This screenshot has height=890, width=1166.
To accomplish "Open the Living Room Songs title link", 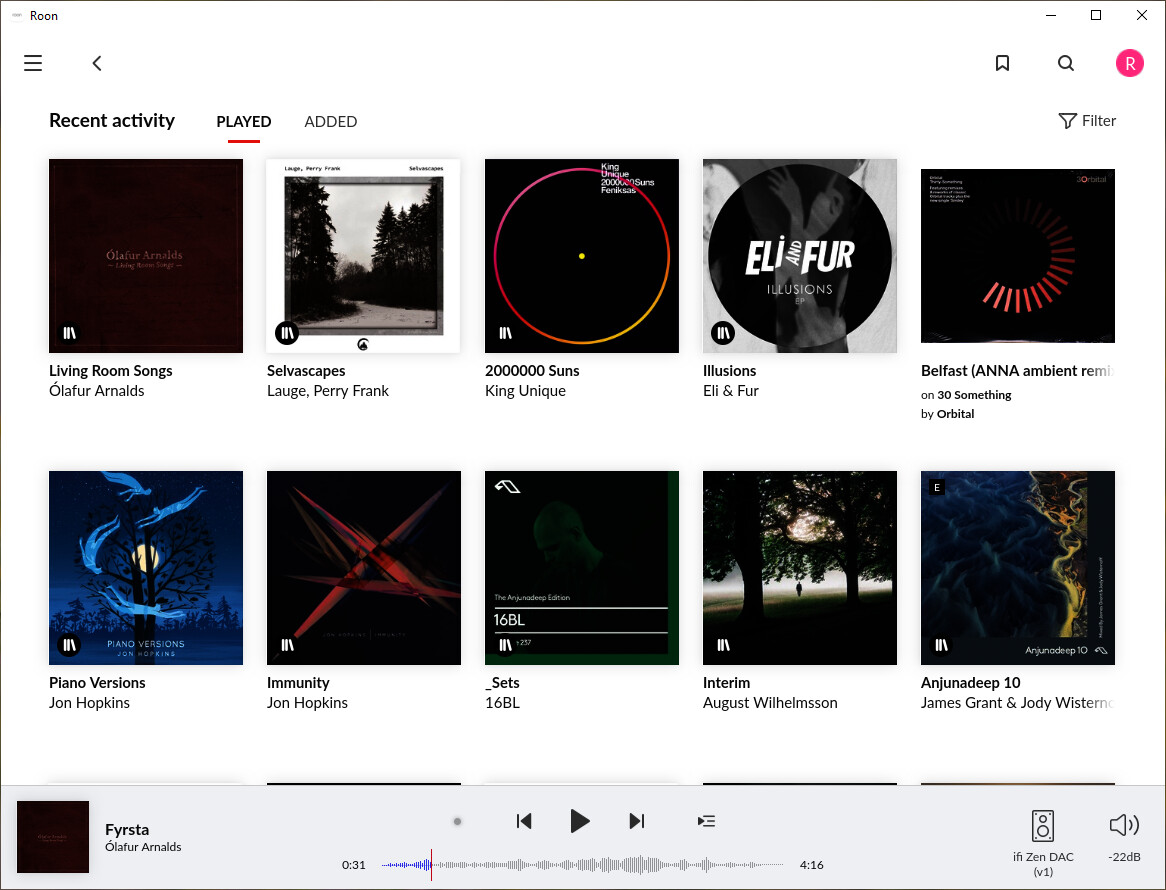I will [111, 370].
